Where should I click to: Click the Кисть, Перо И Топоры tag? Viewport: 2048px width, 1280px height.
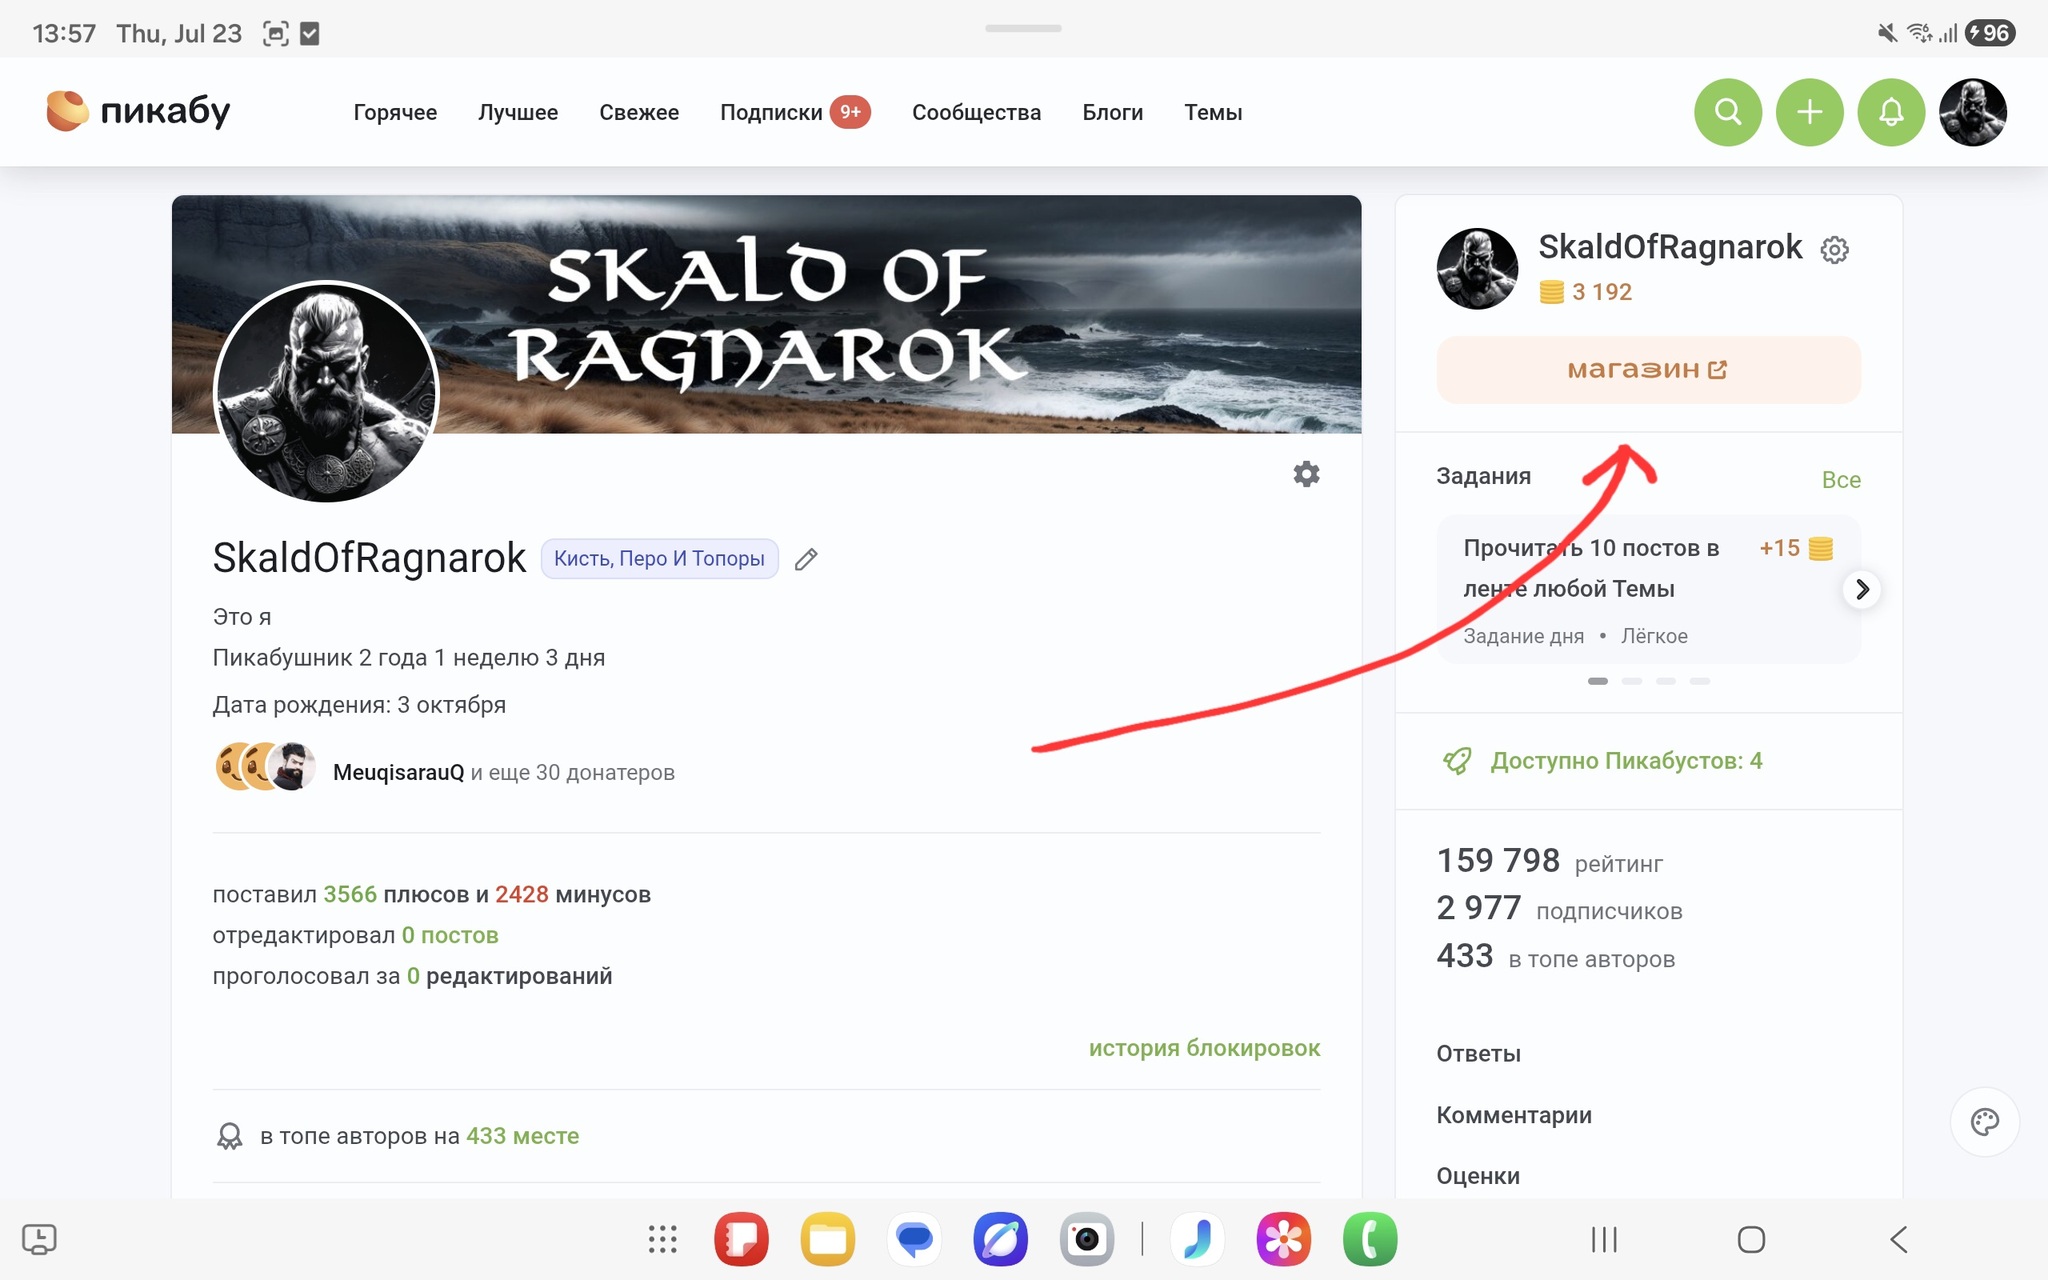pyautogui.click(x=659, y=559)
